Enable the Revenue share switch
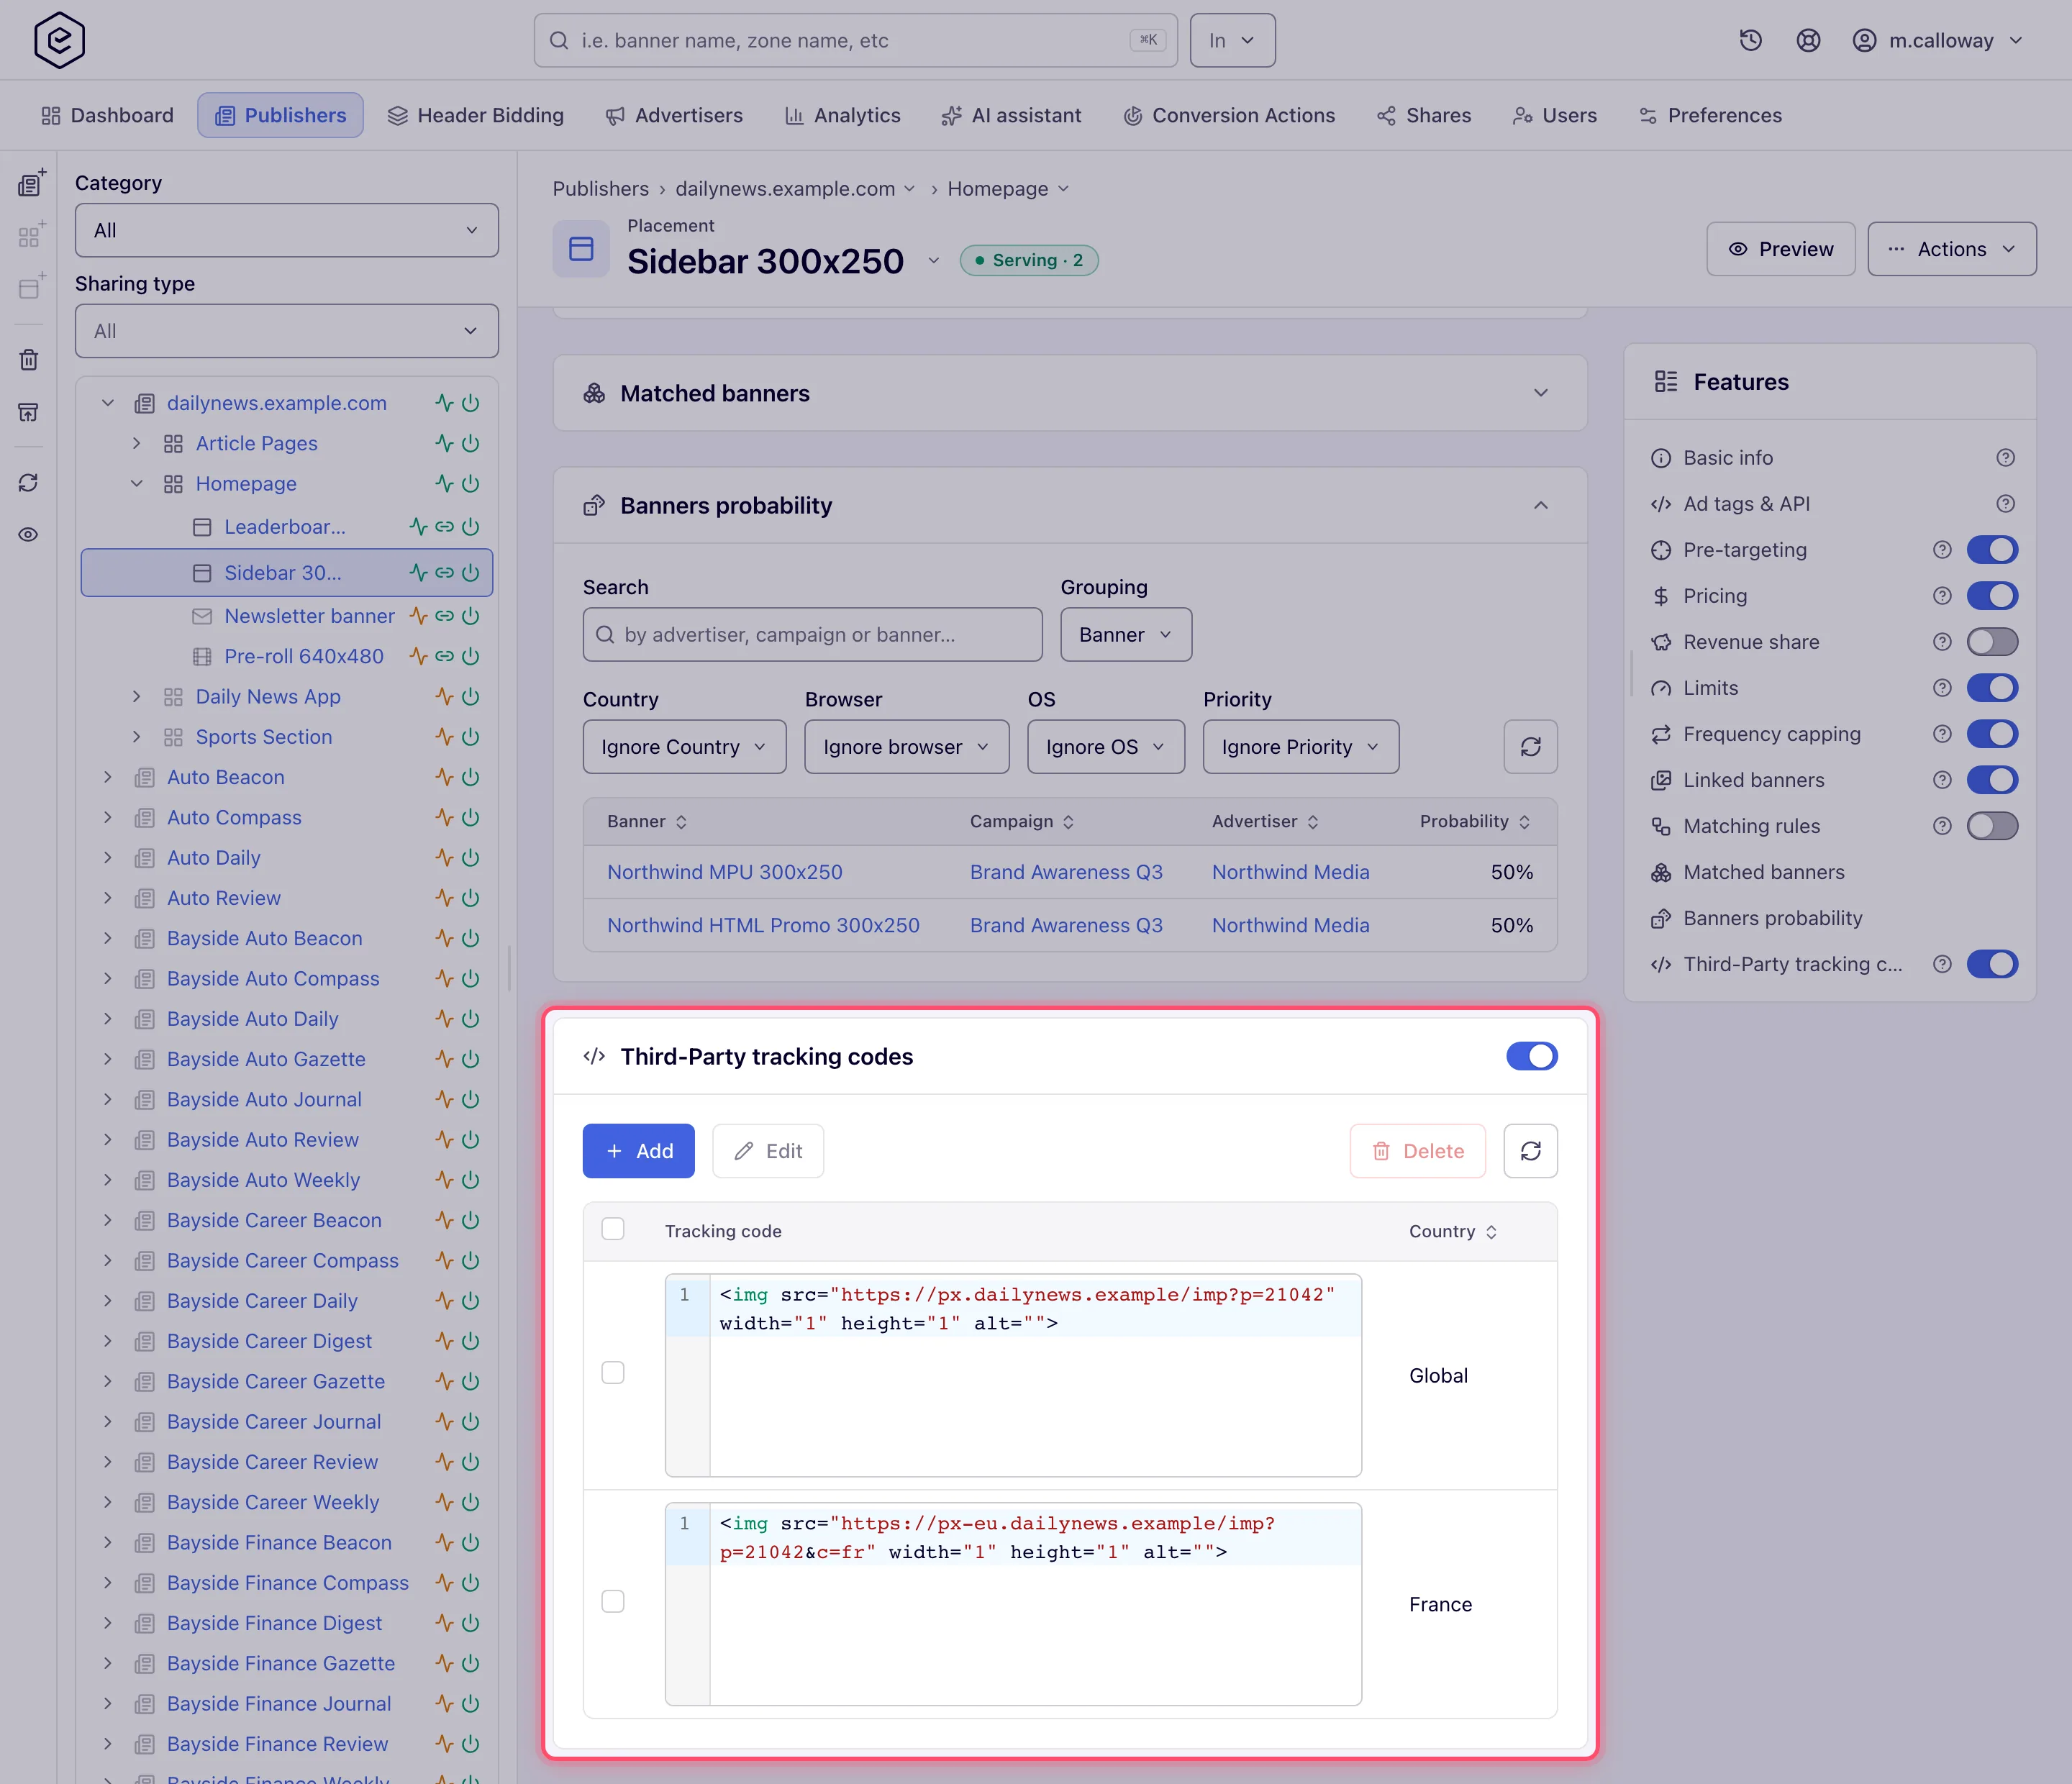 pyautogui.click(x=1992, y=642)
